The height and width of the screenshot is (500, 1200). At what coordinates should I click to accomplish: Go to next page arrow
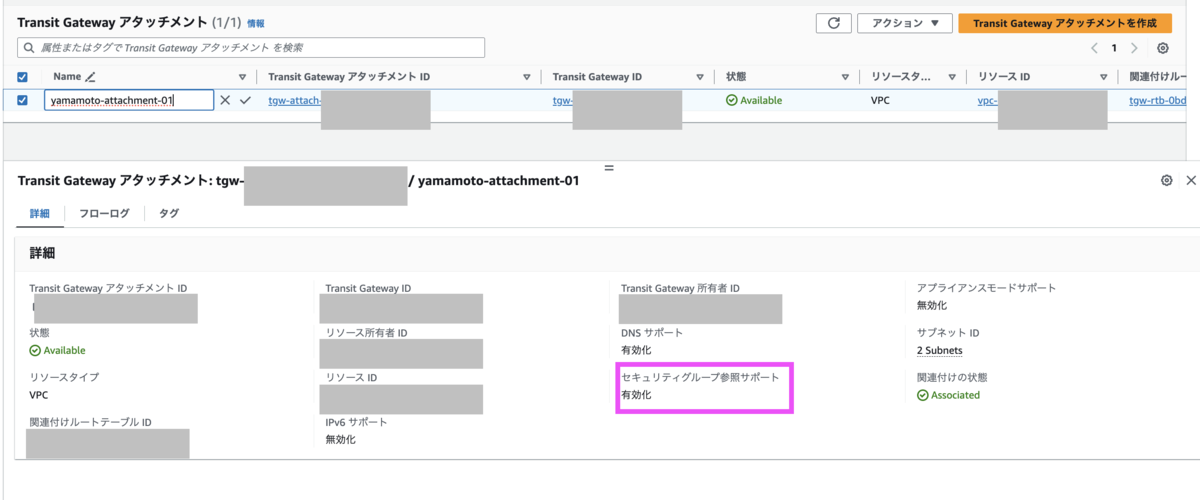1134,48
